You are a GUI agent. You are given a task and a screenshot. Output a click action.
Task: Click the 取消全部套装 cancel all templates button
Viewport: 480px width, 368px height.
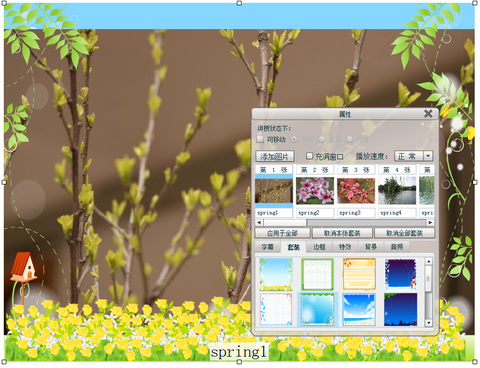tap(404, 233)
